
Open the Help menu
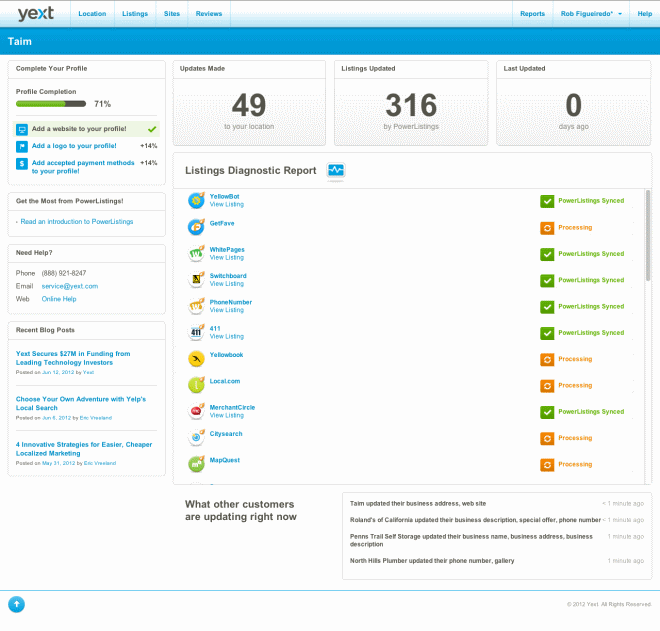(644, 14)
